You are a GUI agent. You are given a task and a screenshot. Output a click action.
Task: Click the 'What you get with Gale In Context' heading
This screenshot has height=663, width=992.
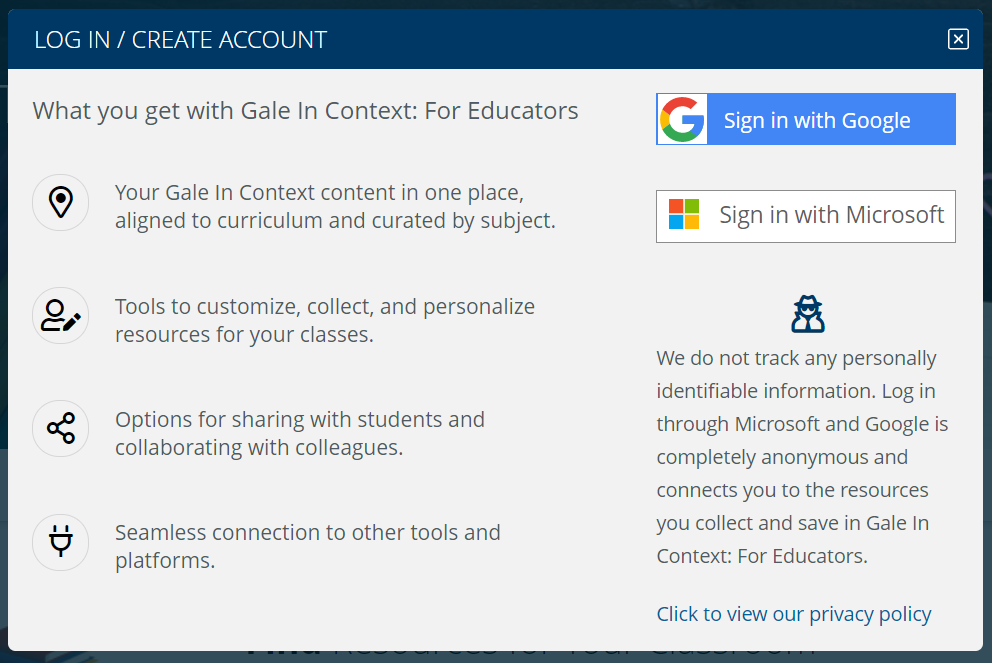[x=306, y=110]
